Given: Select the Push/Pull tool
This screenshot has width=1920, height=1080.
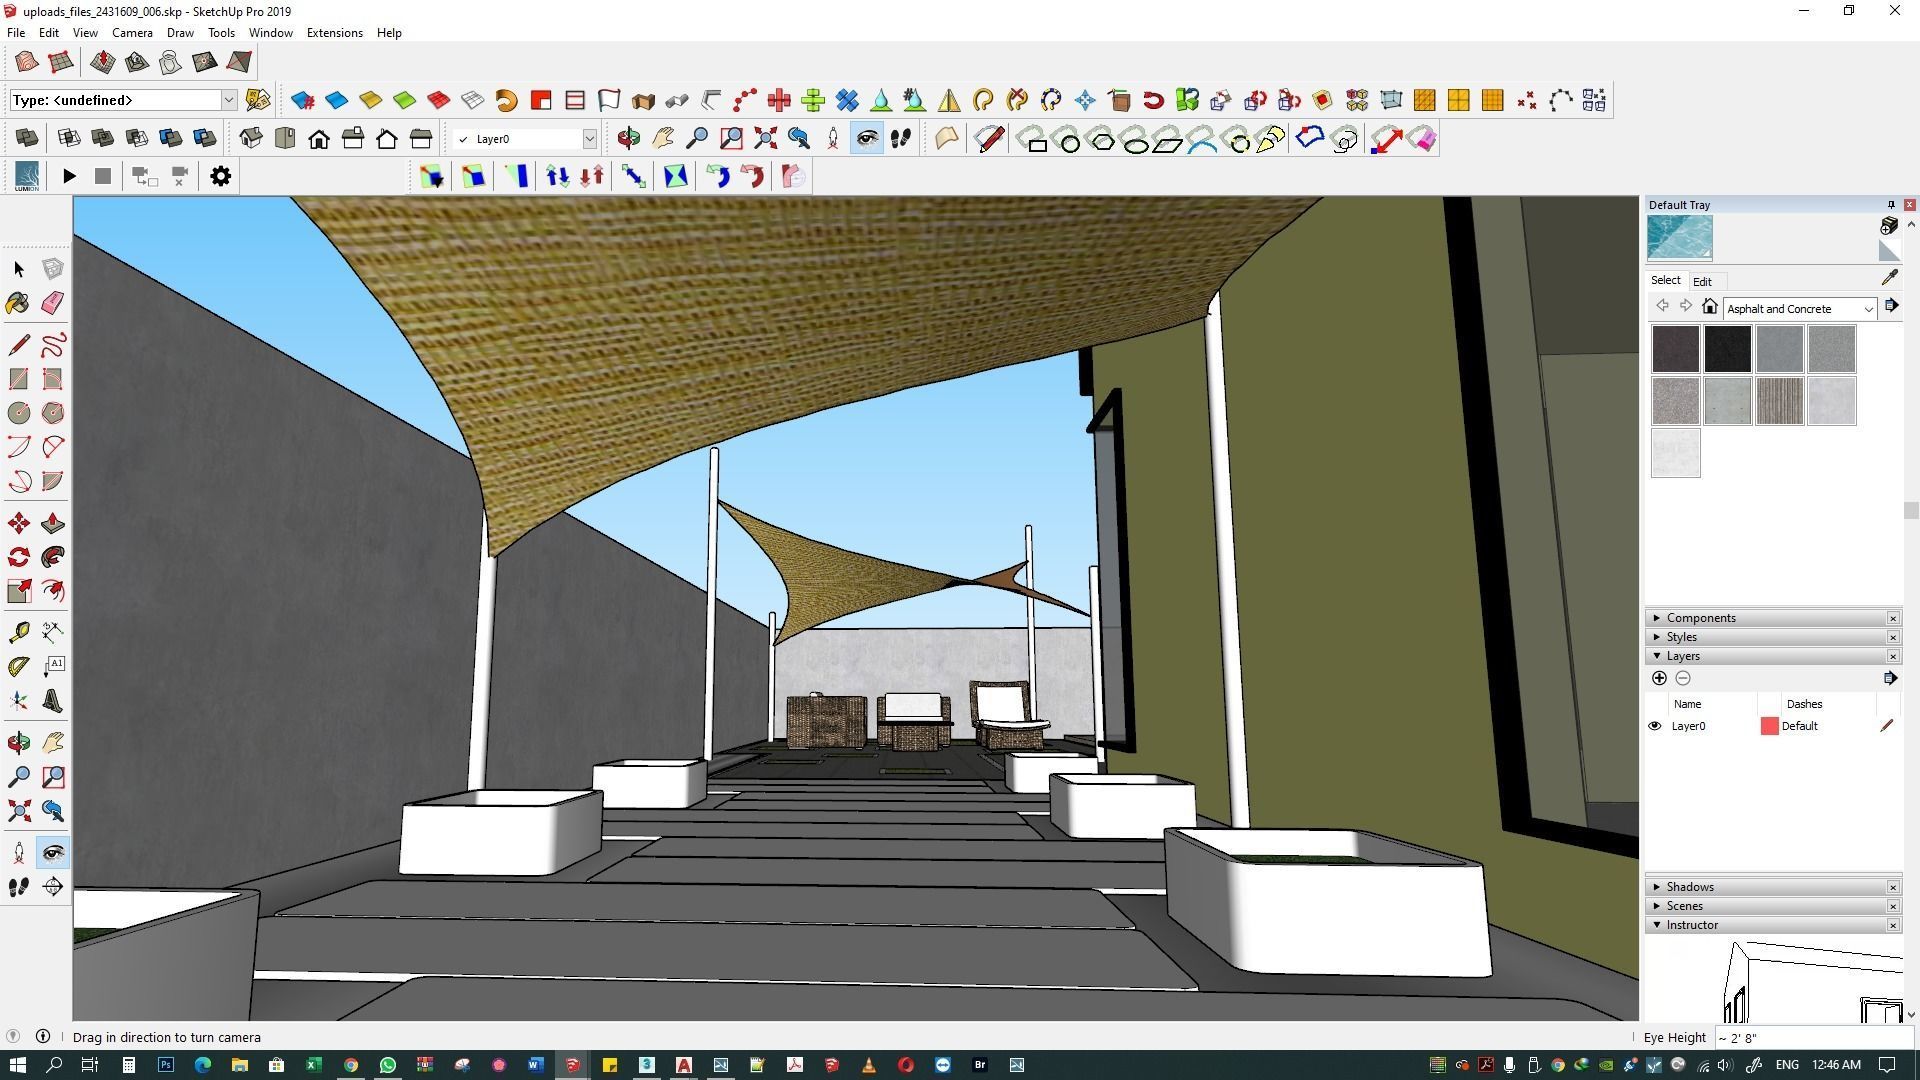Looking at the screenshot, I should pos(53,524).
